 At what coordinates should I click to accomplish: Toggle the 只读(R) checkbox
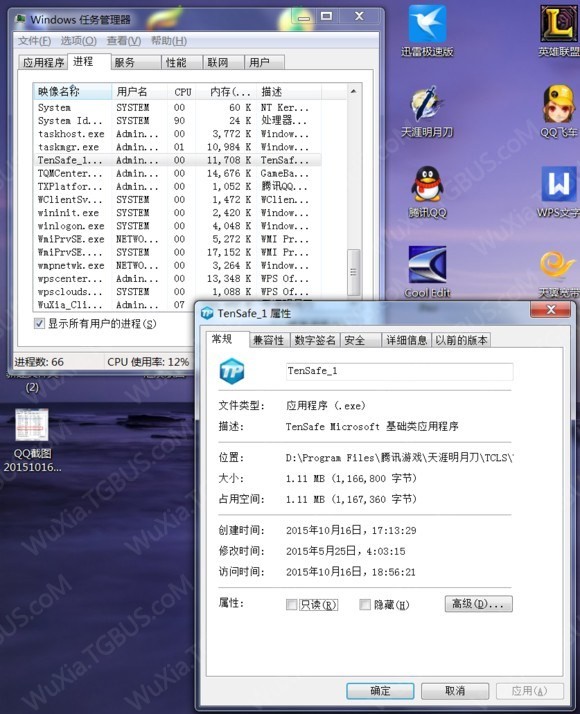click(291, 604)
